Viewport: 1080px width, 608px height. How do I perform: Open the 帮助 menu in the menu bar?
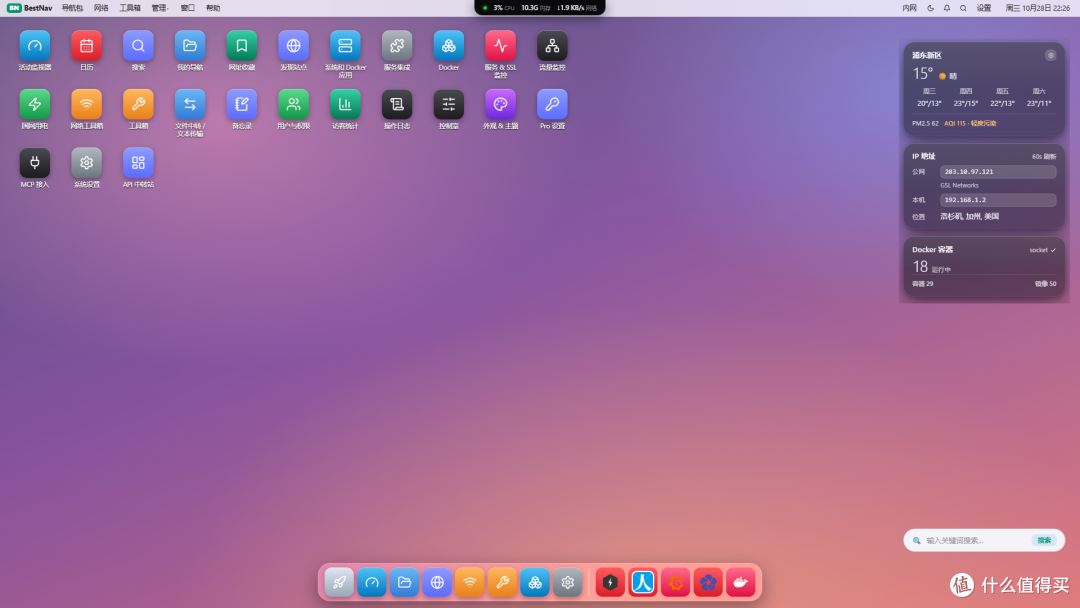[x=213, y=8]
